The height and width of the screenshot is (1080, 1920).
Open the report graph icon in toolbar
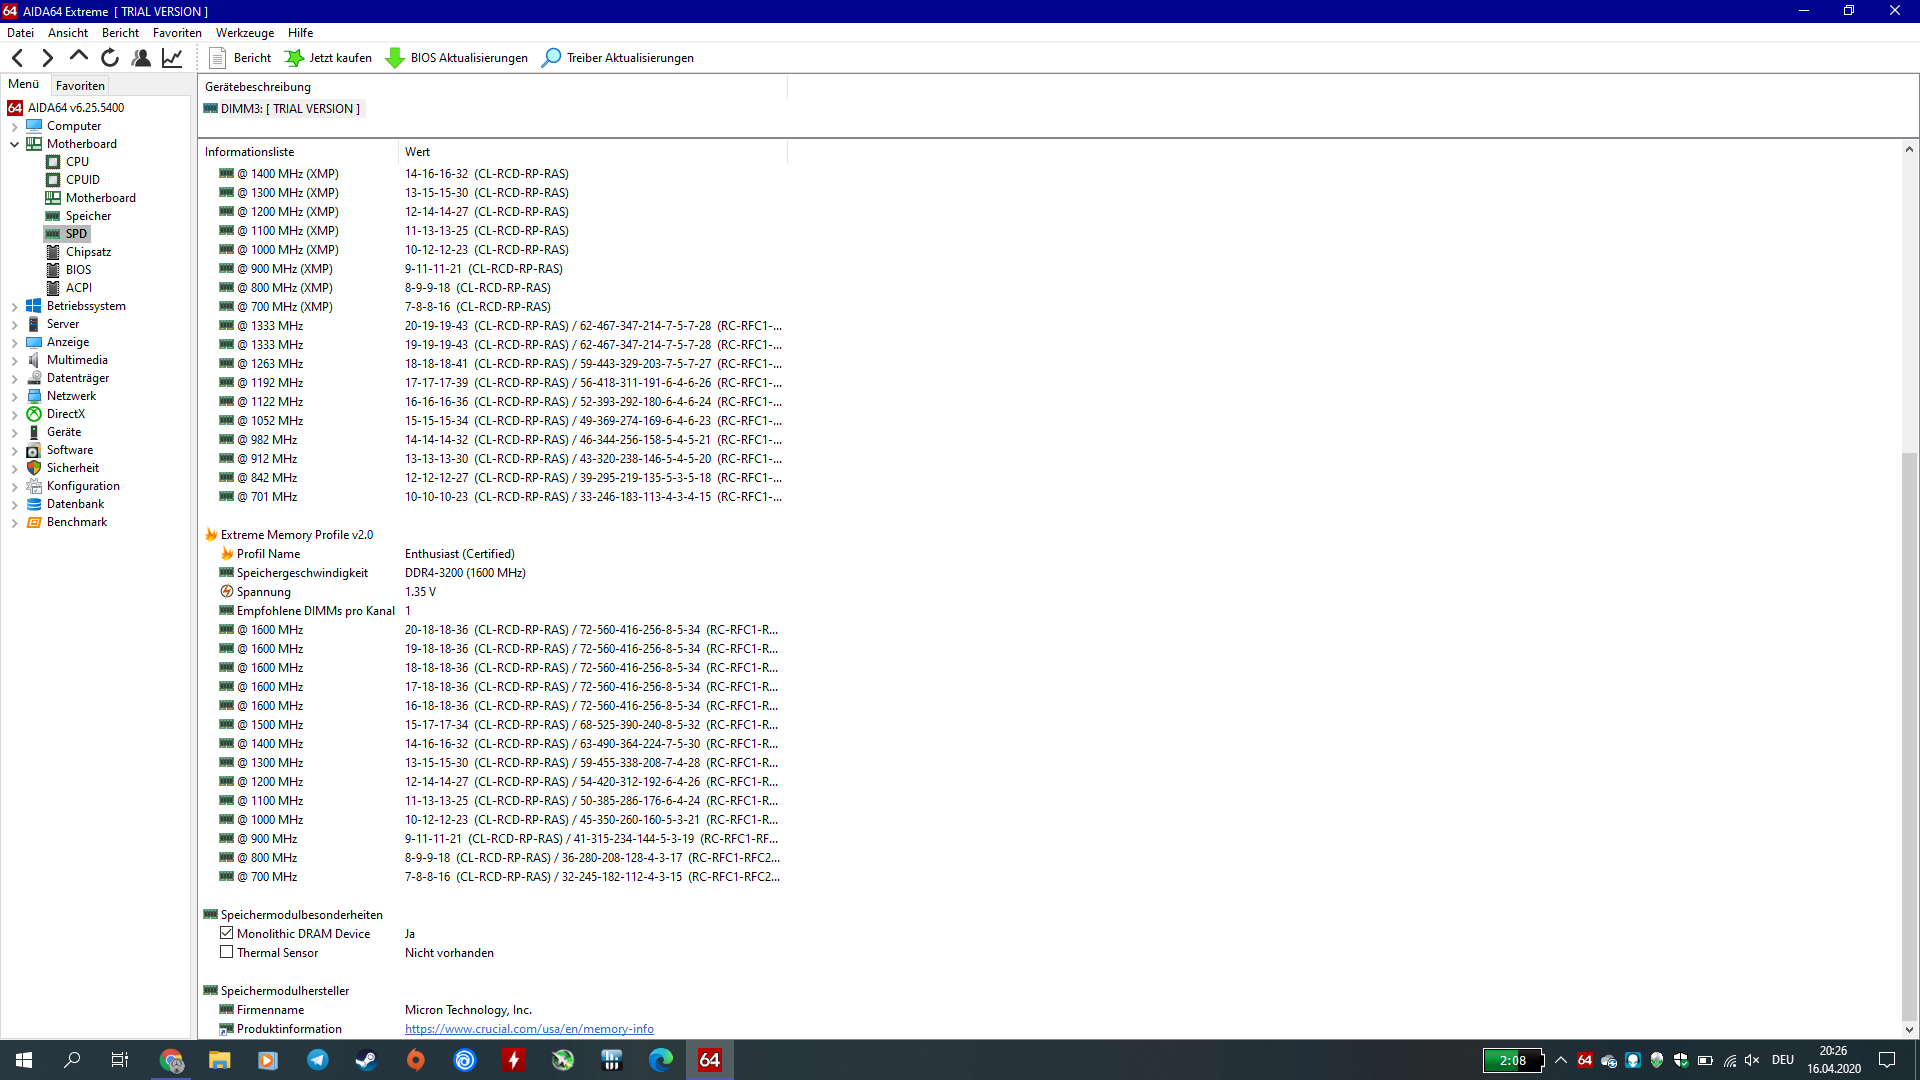[172, 58]
